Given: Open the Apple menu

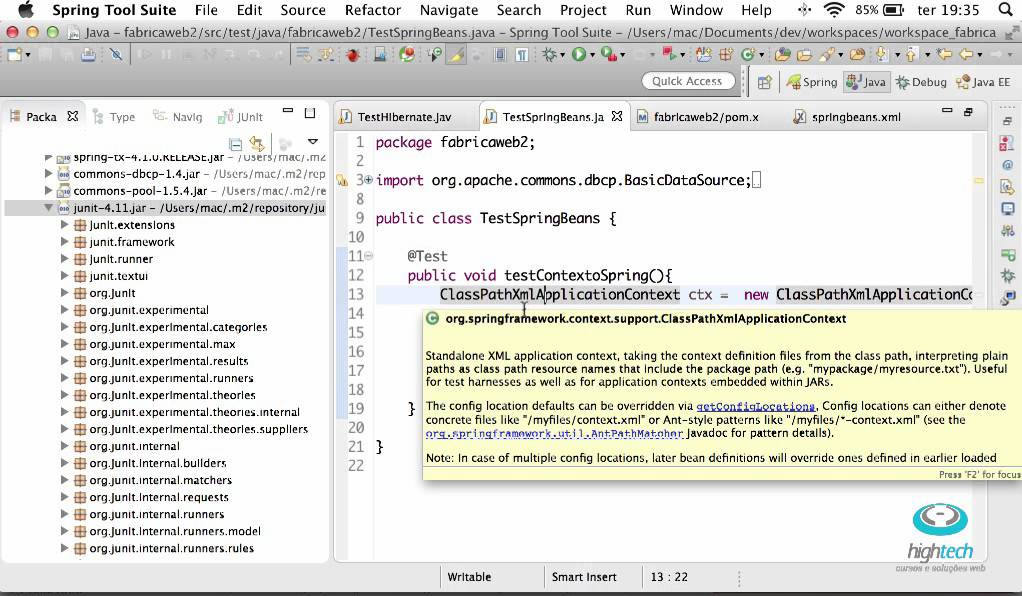Looking at the screenshot, I should (x=25, y=10).
